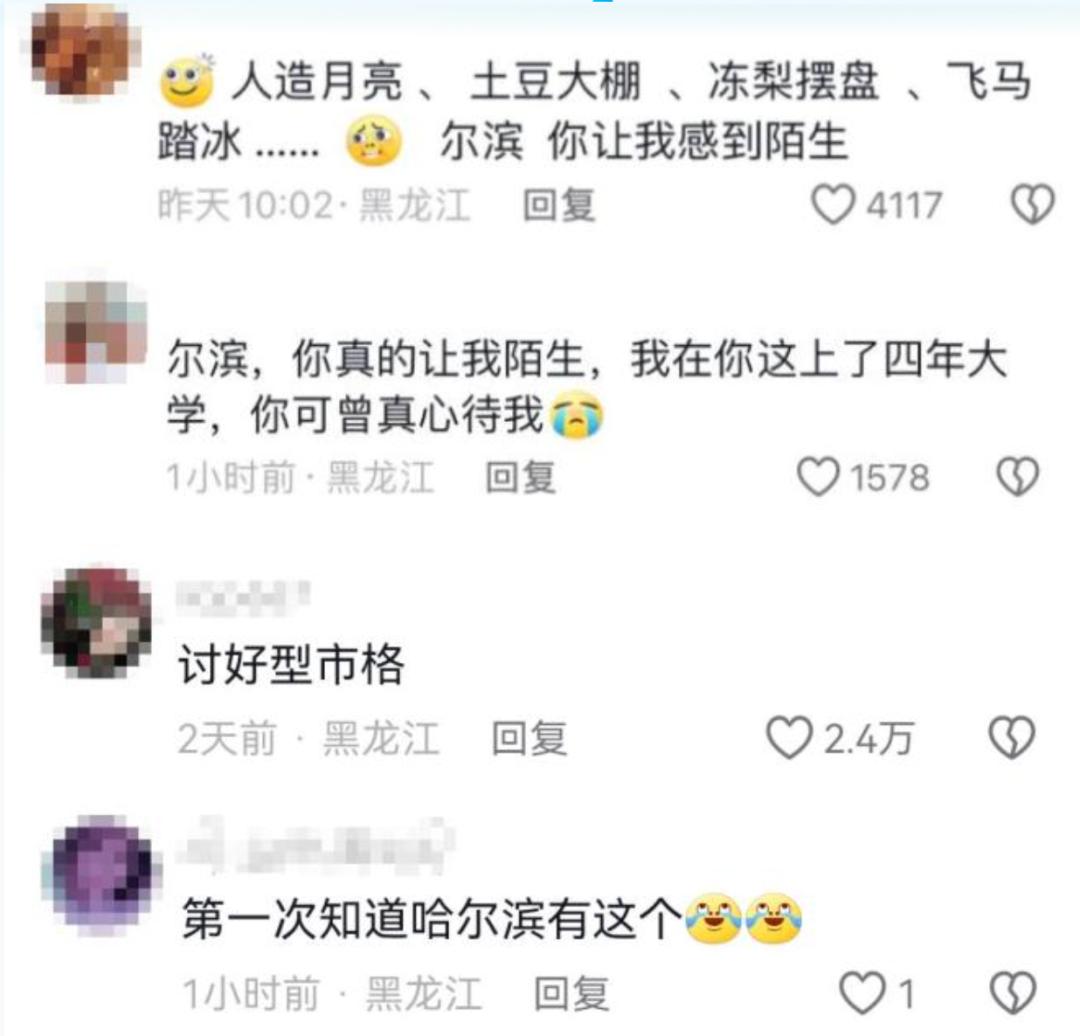Viewport: 1080px width, 1036px height.
Task: Reply to 第一次知道哈尔滨有这个 comment
Action: (x=571, y=993)
